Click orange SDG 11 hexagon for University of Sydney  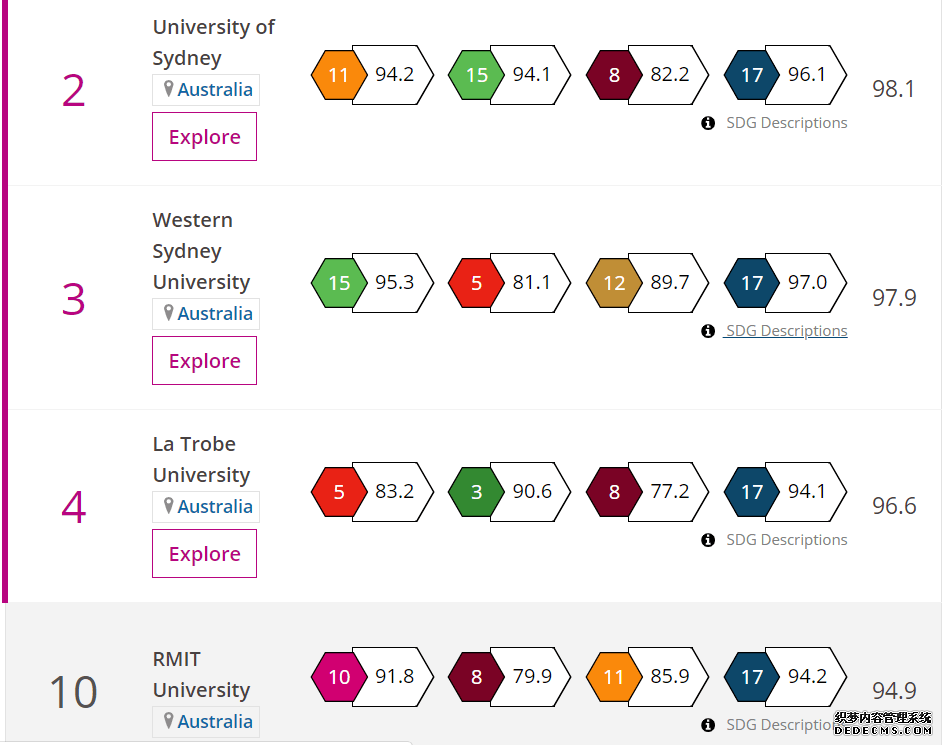pyautogui.click(x=339, y=75)
